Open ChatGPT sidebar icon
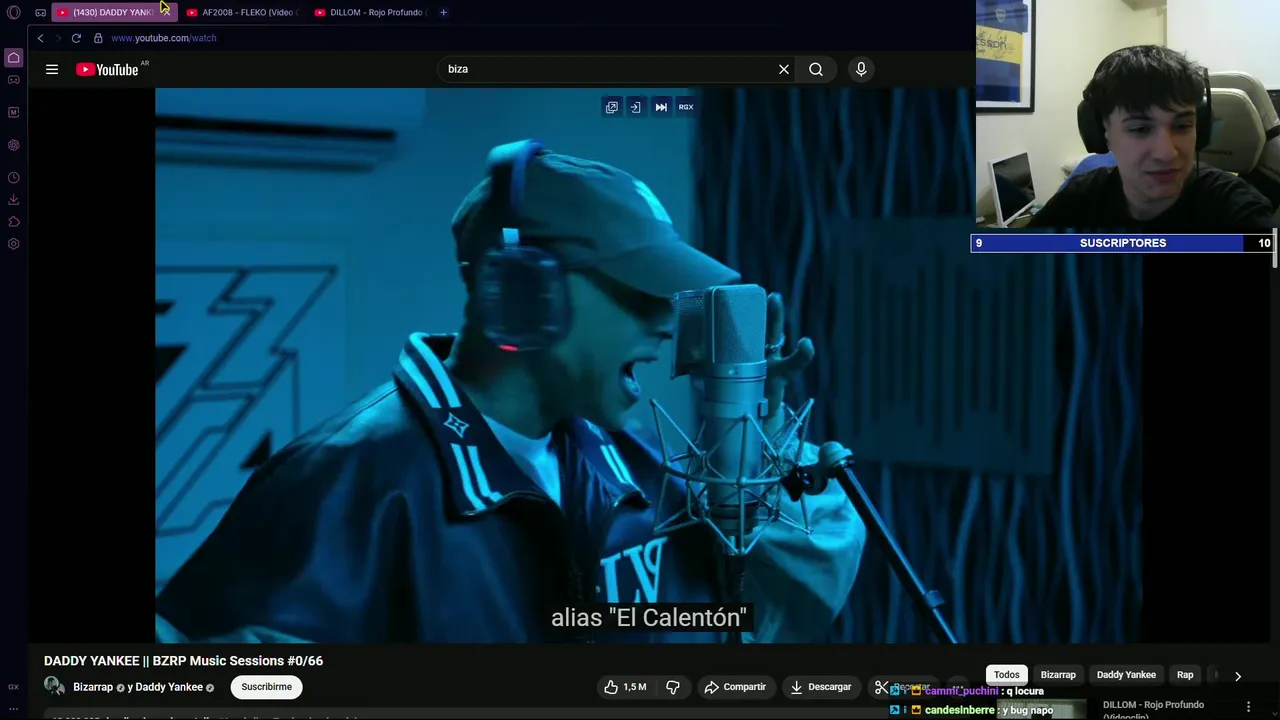The height and width of the screenshot is (720, 1280). 13,145
